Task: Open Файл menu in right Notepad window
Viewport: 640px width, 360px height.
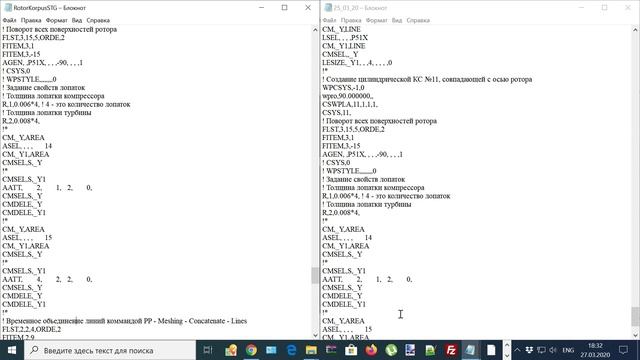Action: [329, 20]
